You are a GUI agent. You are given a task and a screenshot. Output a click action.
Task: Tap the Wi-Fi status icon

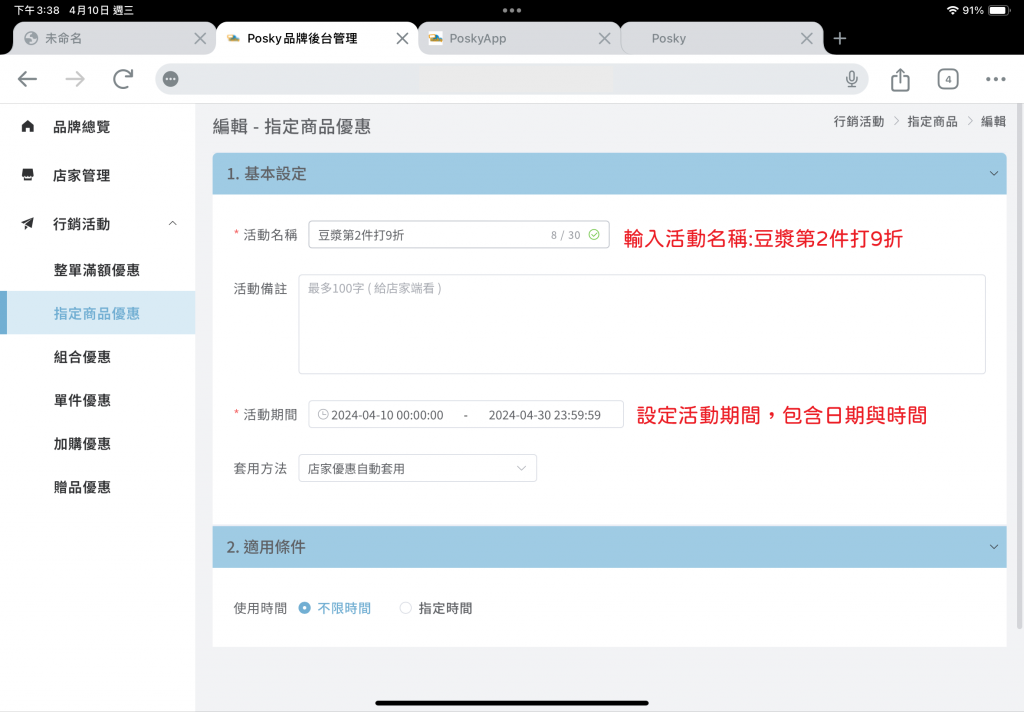[952, 10]
